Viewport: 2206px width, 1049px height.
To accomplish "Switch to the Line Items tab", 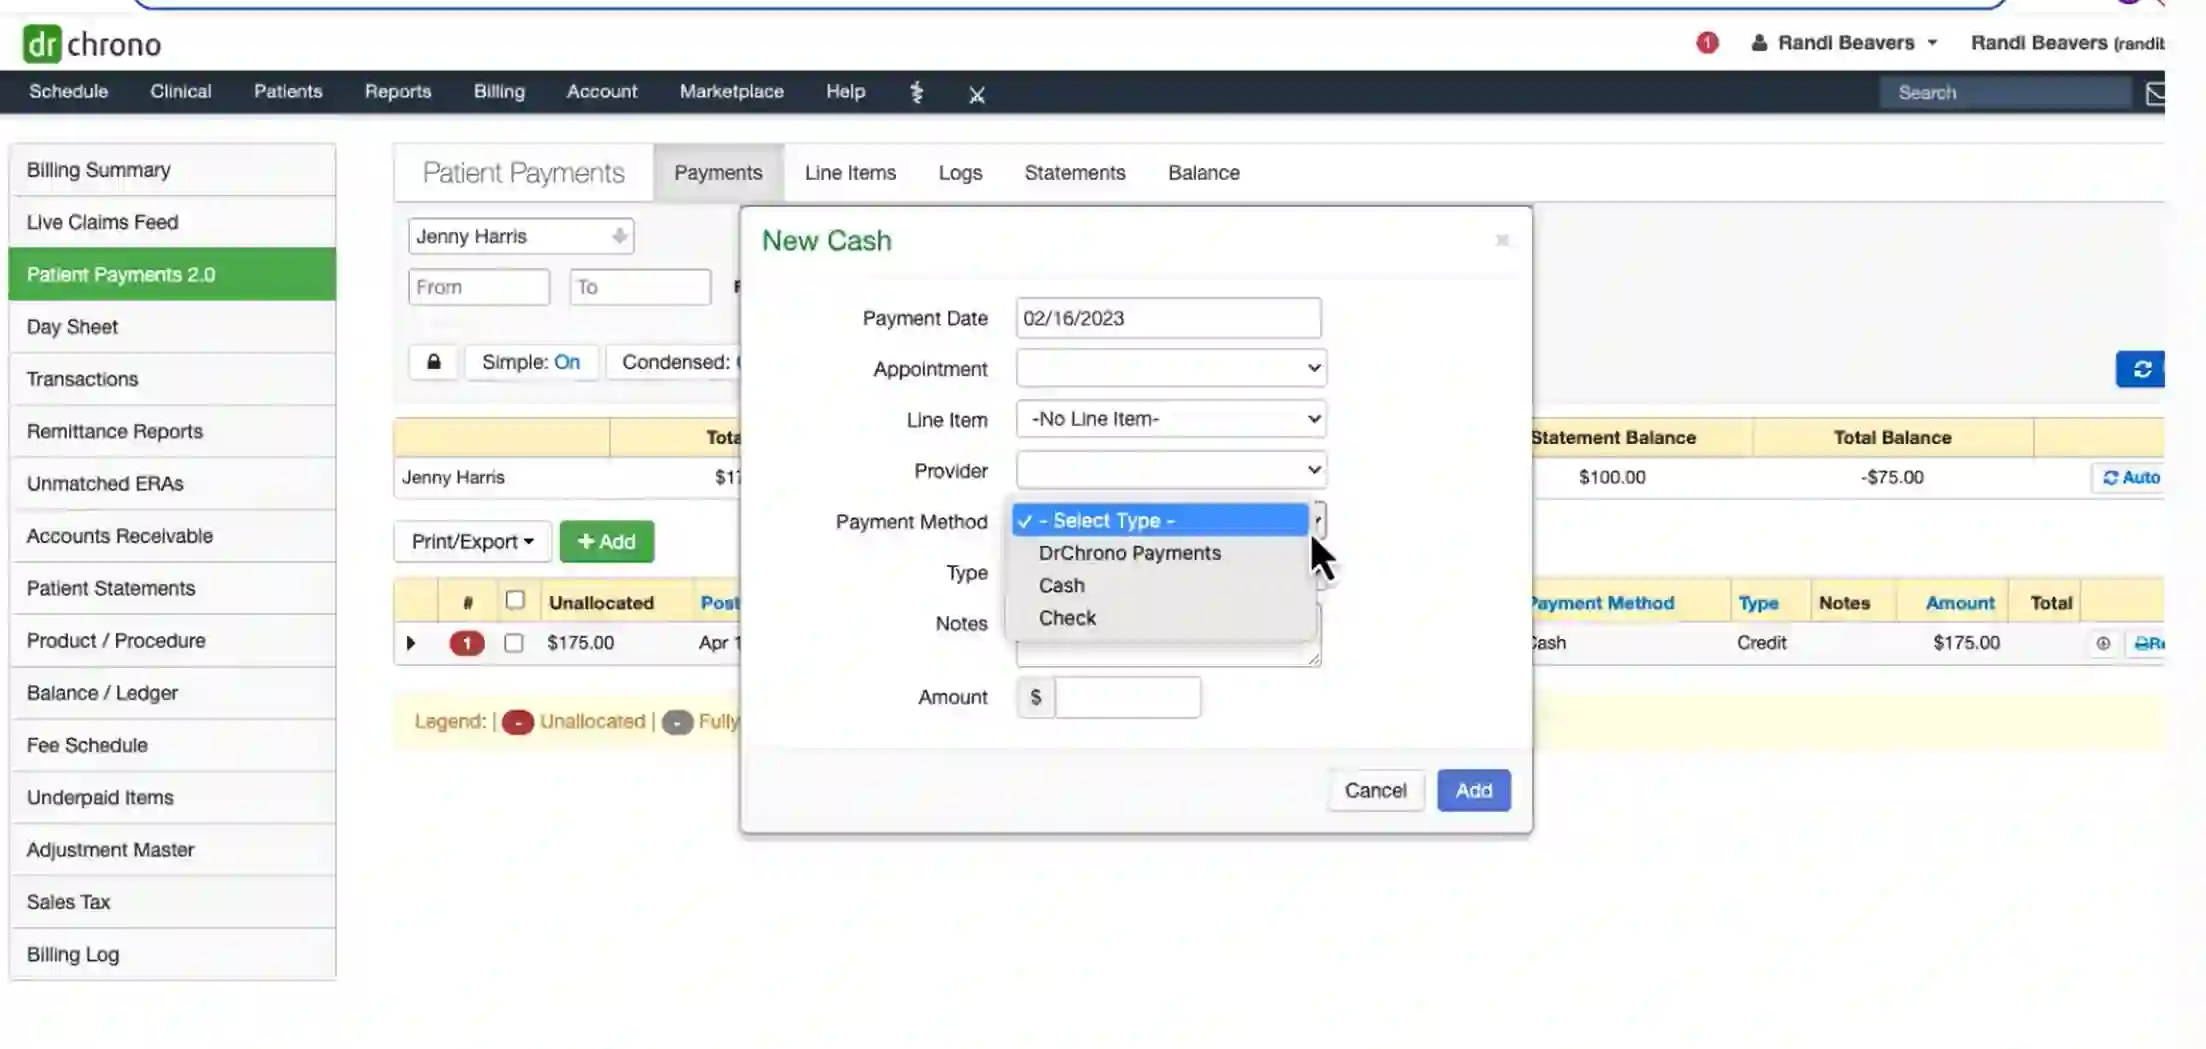I will pos(849,172).
